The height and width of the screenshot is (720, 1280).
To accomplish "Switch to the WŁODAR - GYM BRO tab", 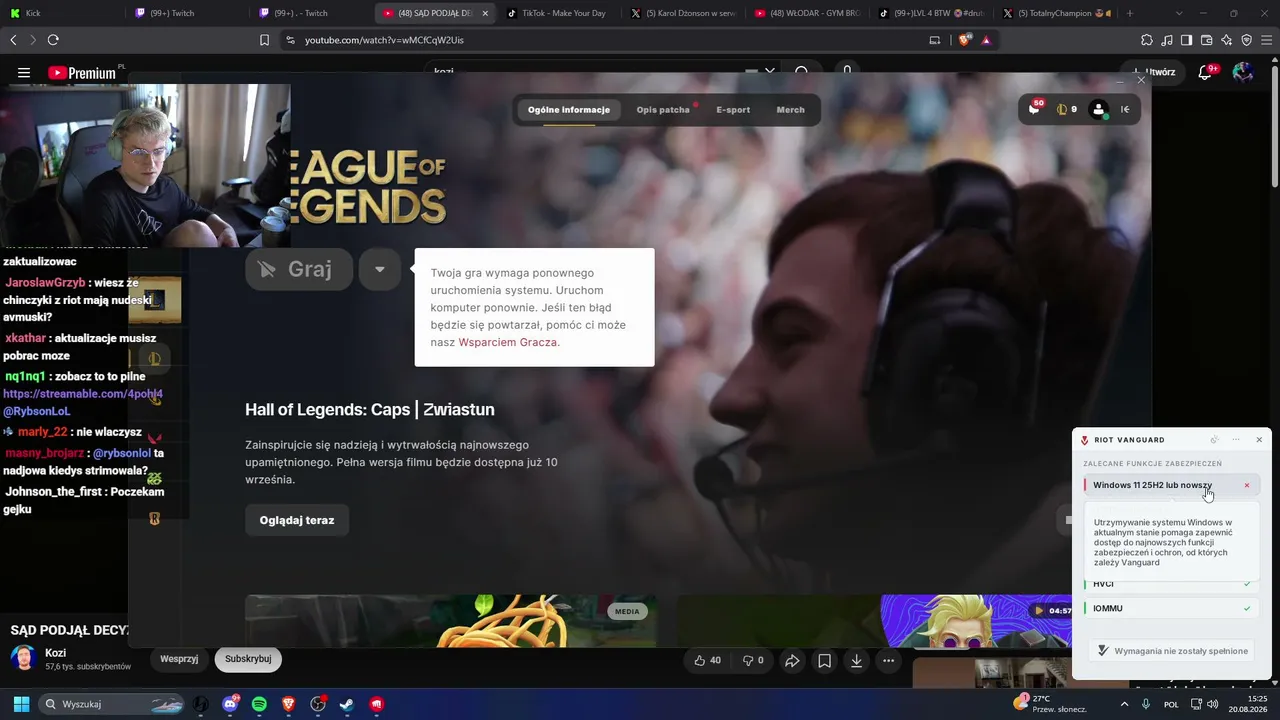I will (808, 13).
